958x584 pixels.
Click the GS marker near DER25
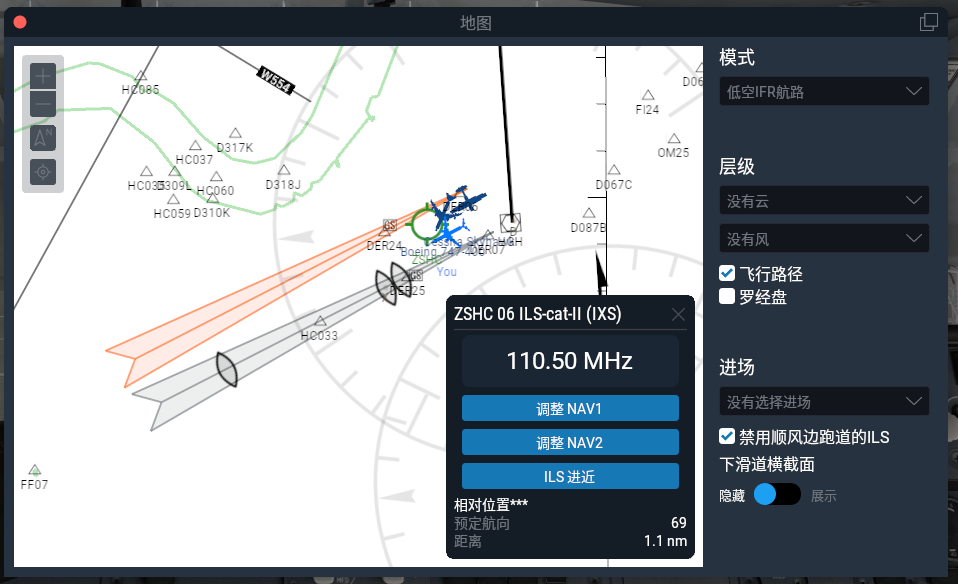[416, 276]
